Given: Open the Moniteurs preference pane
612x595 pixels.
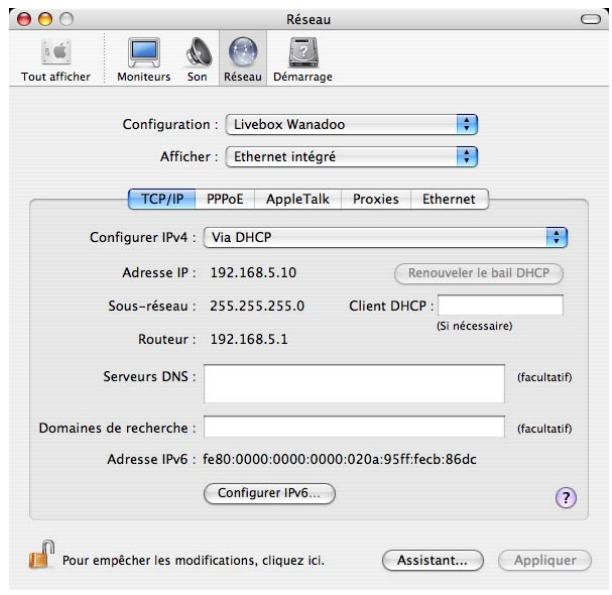Looking at the screenshot, I should pyautogui.click(x=144, y=60).
